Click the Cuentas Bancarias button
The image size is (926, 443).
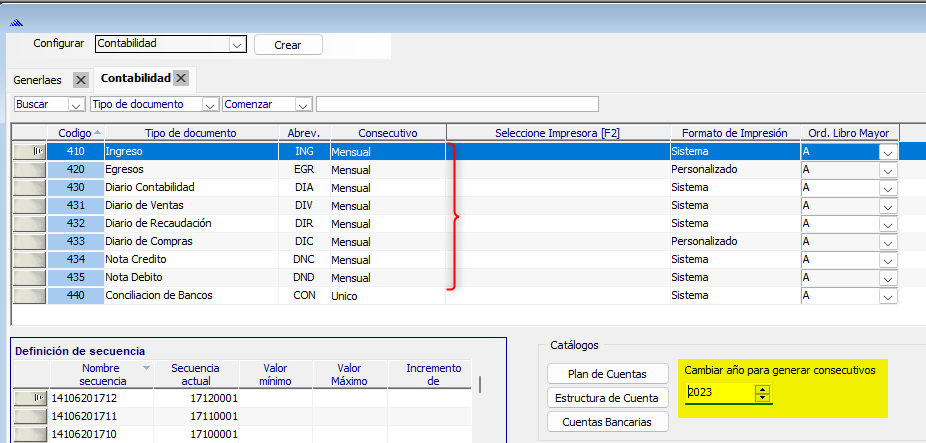click(x=607, y=422)
